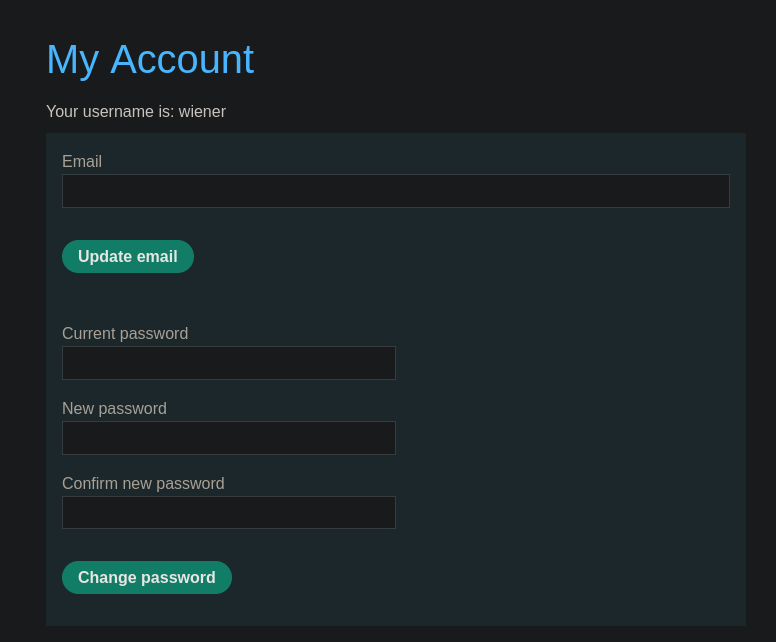Focus the Email input field
776x642 pixels.
[396, 191]
